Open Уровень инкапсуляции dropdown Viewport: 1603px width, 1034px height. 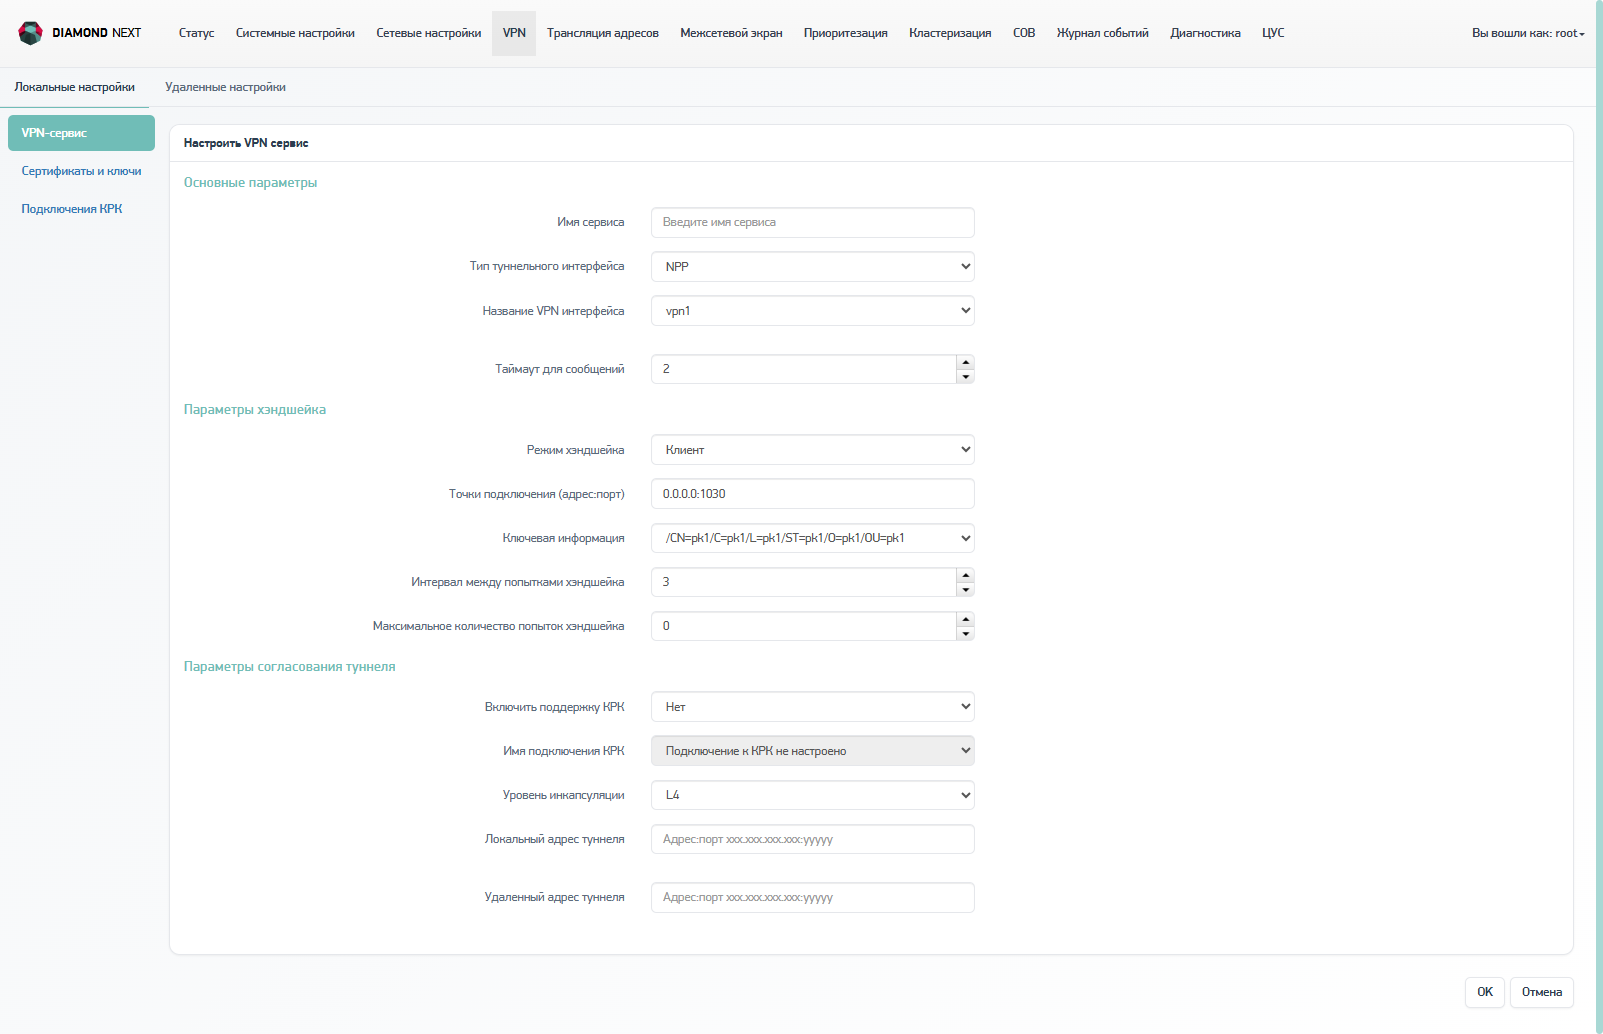pyautogui.click(x=812, y=795)
